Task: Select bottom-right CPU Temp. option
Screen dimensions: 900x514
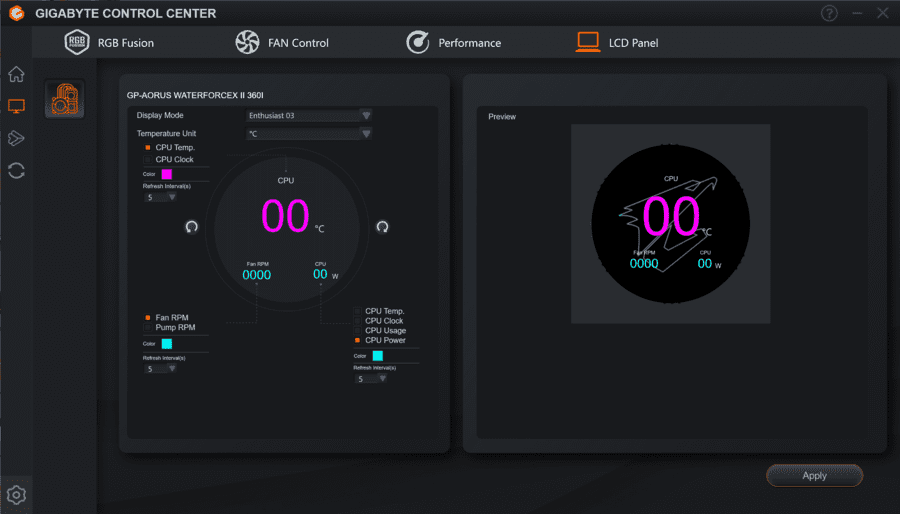Action: pos(379,311)
